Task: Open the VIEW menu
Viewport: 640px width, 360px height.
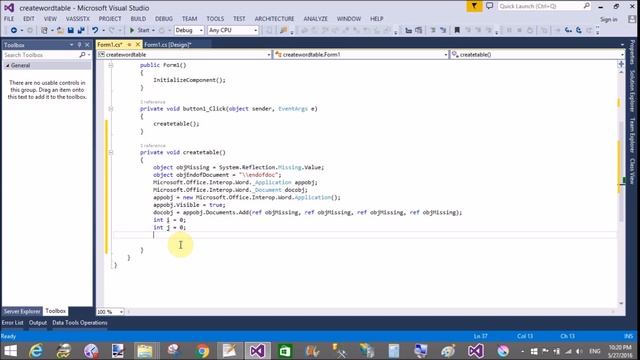Action: click(50, 19)
